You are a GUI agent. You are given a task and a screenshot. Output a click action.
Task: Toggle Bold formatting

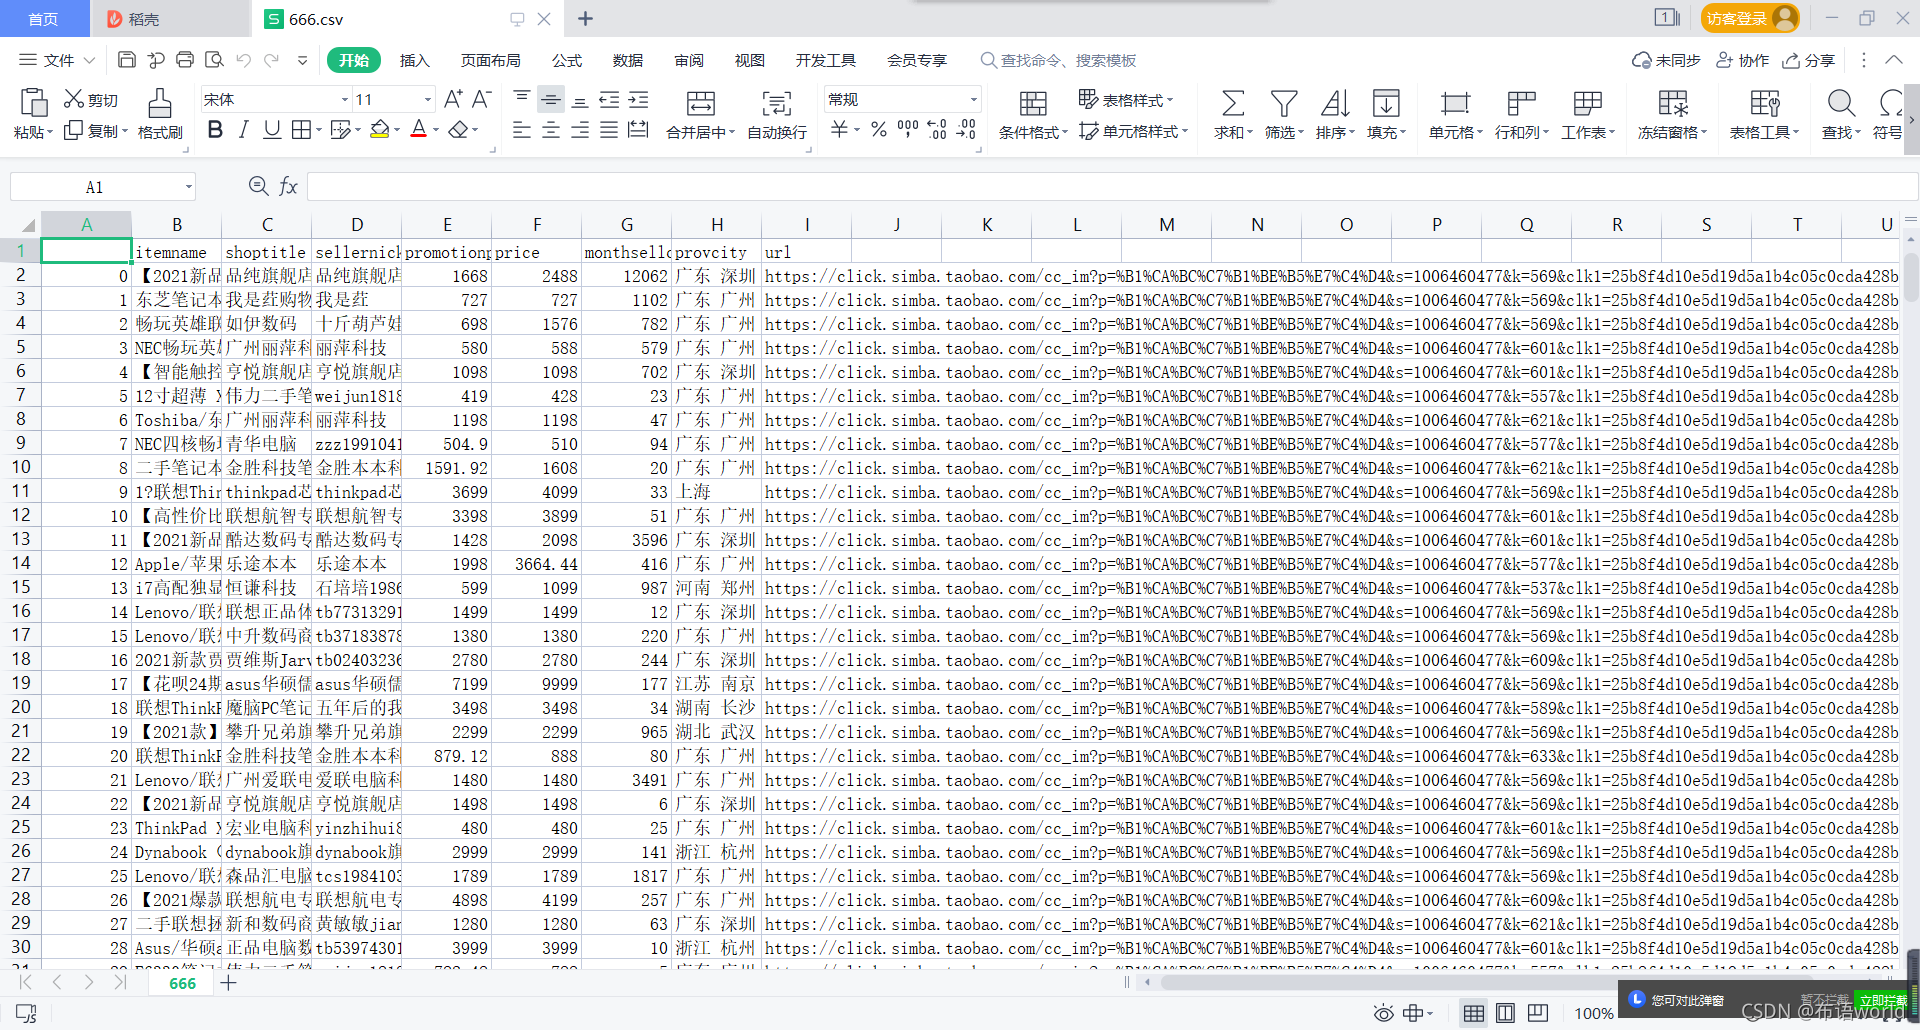coord(215,129)
